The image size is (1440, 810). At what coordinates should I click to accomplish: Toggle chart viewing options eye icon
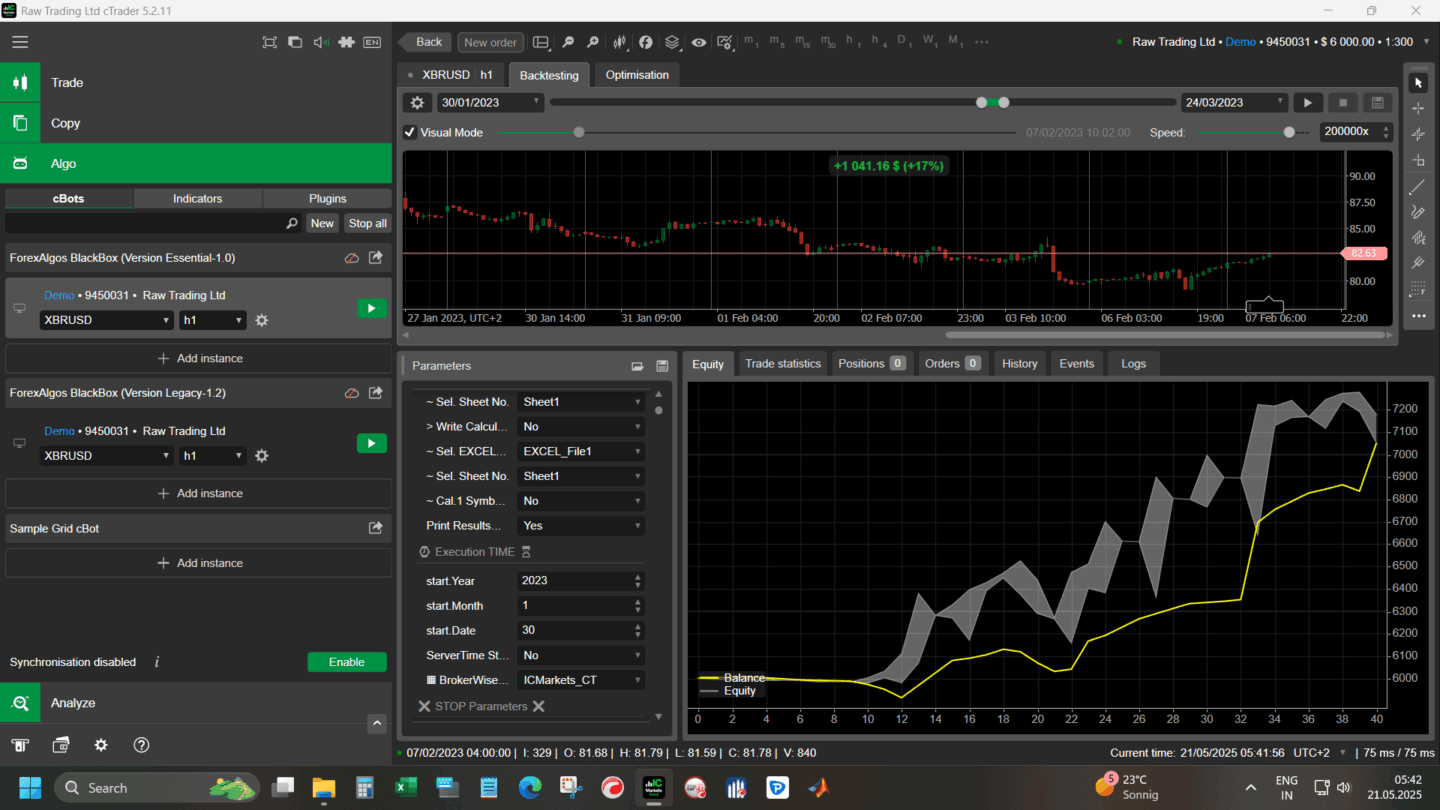pos(698,42)
